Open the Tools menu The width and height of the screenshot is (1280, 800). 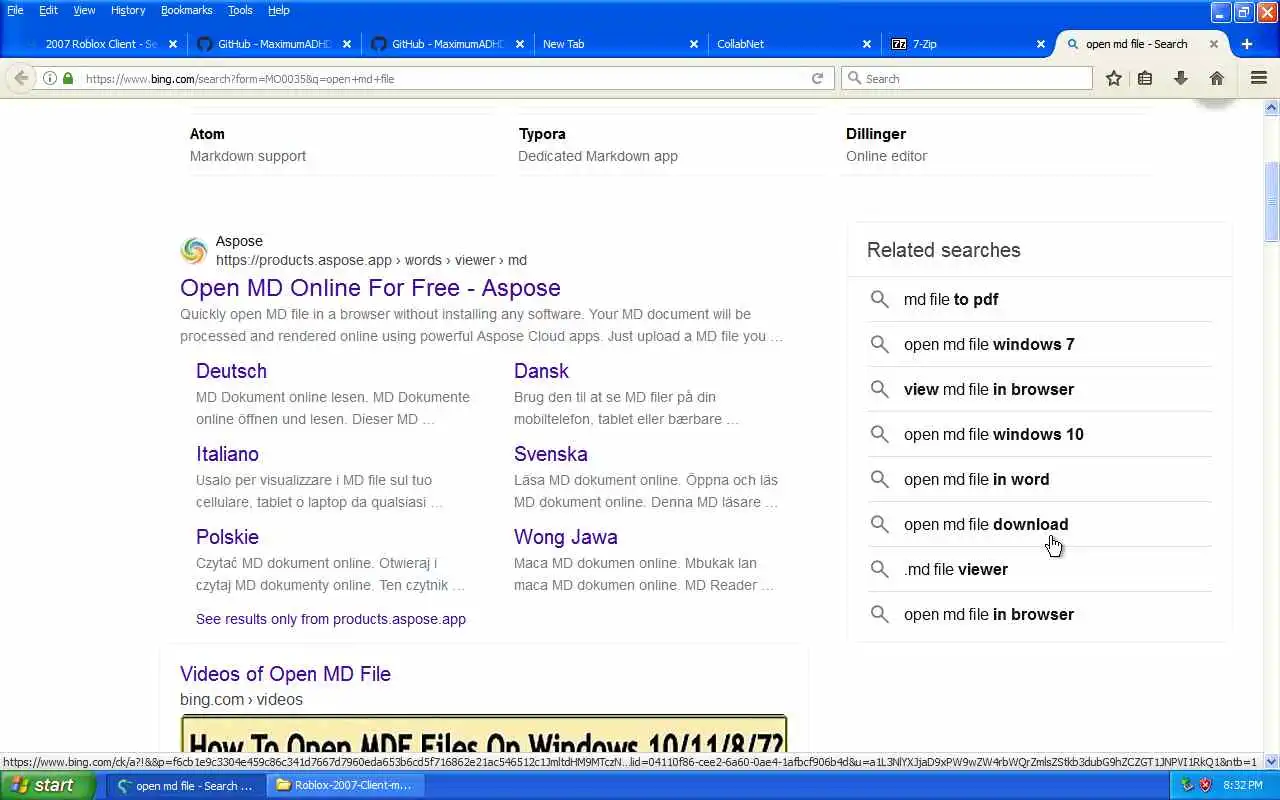pos(240,10)
